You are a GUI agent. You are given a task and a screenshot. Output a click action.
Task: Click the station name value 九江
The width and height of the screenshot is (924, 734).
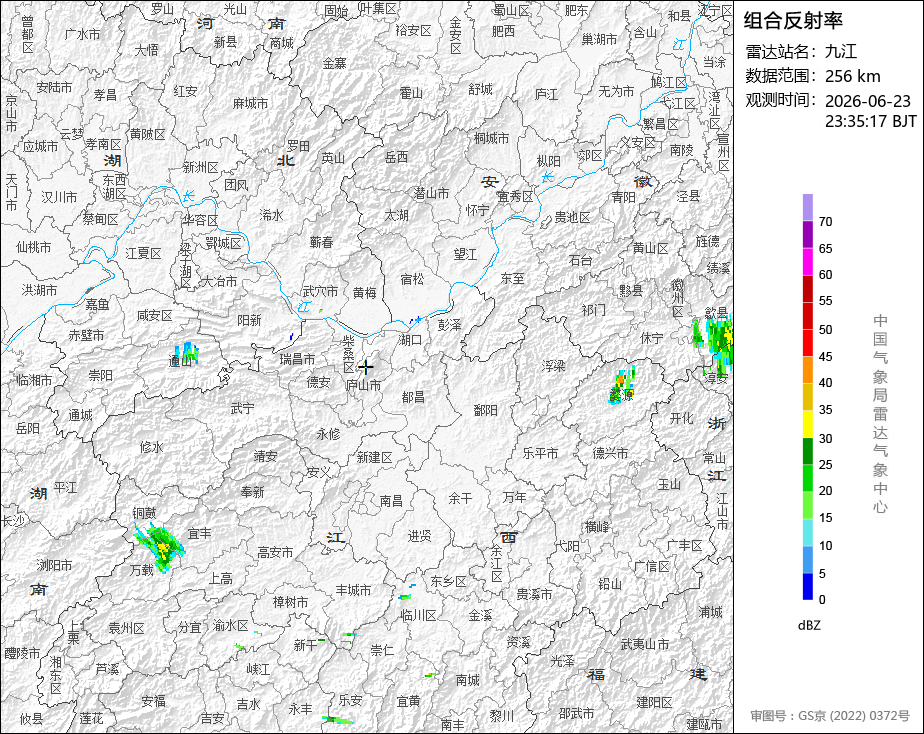(x=841, y=51)
